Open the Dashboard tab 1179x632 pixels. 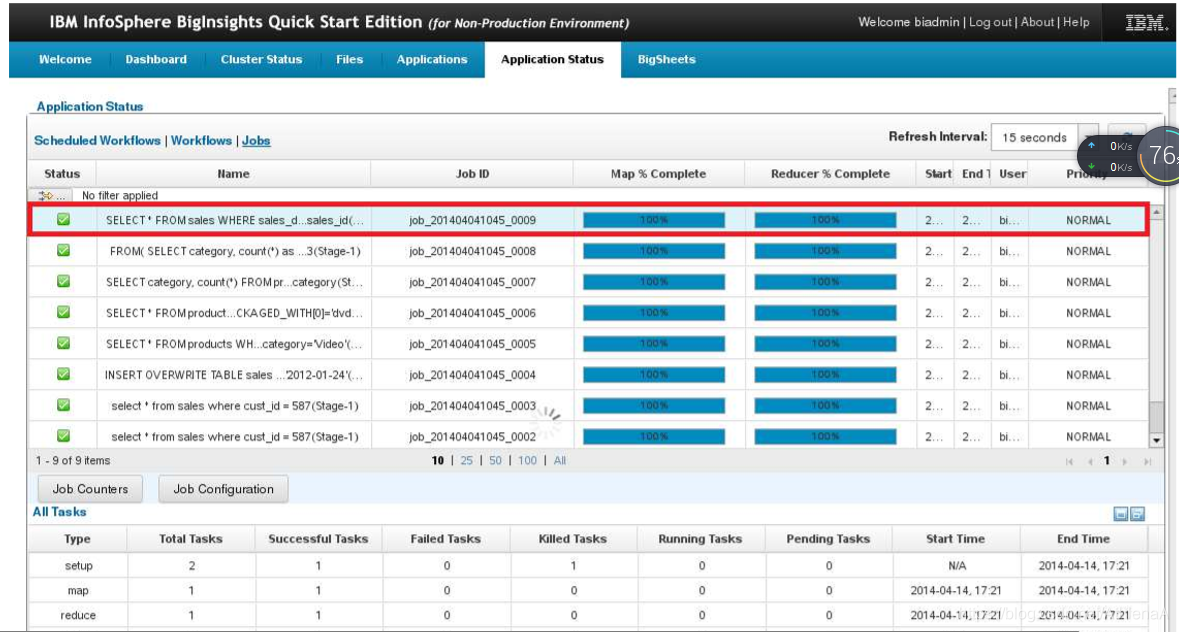pos(156,59)
